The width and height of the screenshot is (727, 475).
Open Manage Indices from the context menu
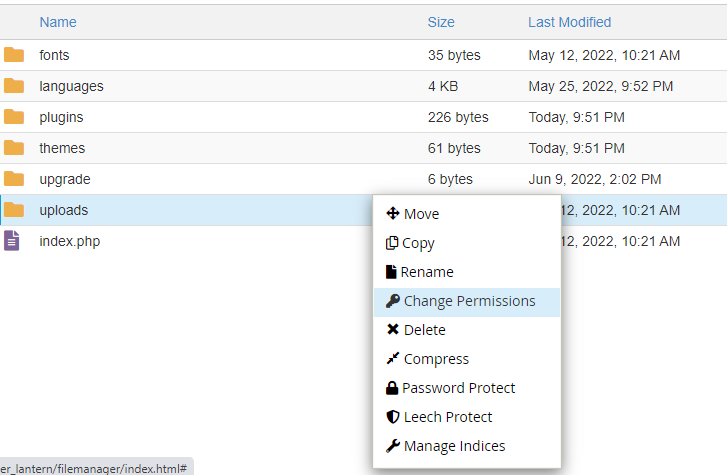(453, 446)
